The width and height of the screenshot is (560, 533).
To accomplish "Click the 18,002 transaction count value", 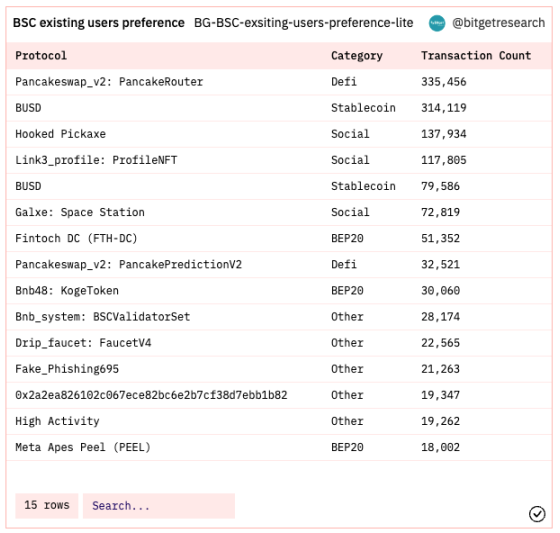I will point(440,447).
